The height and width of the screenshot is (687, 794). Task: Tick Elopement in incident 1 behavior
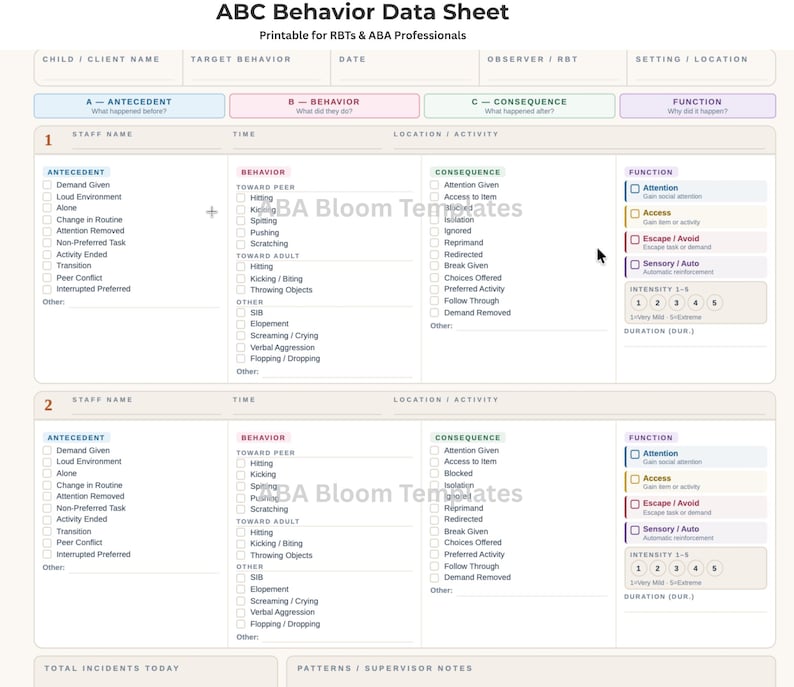coord(241,324)
